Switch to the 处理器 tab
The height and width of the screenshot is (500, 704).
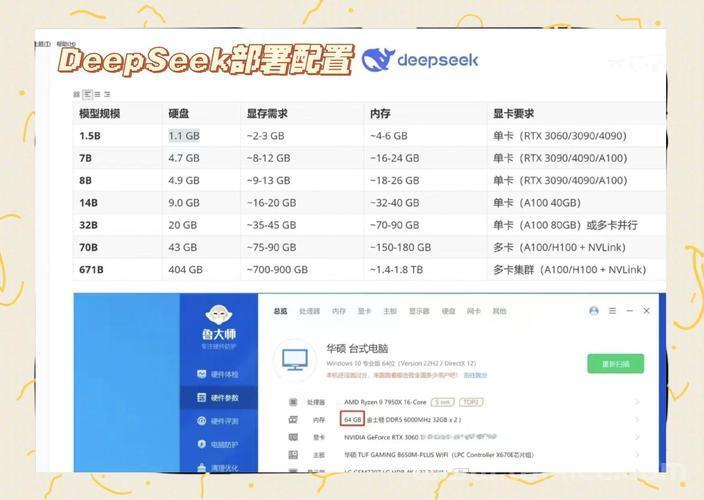309,311
